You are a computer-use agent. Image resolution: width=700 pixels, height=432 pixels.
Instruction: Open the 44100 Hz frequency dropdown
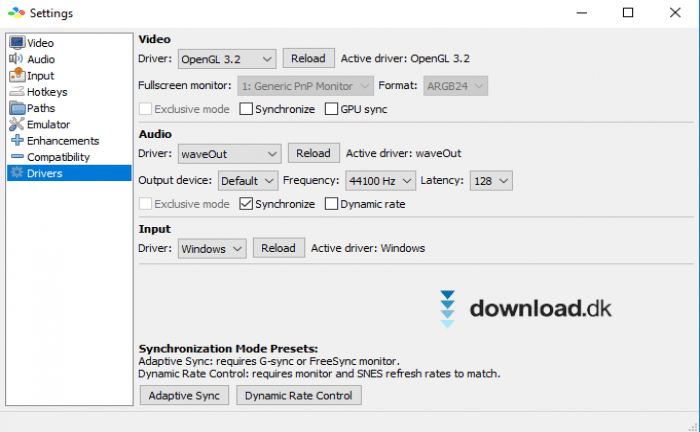pos(380,181)
